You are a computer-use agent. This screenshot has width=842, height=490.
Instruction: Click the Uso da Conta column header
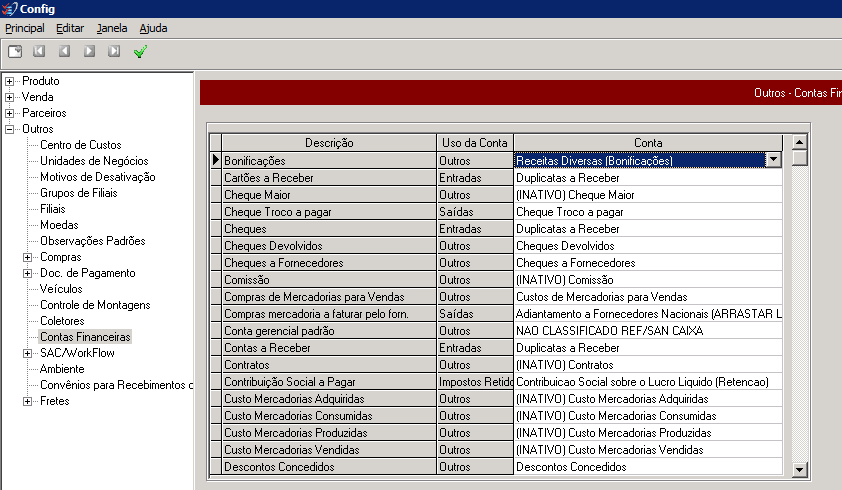click(x=475, y=143)
